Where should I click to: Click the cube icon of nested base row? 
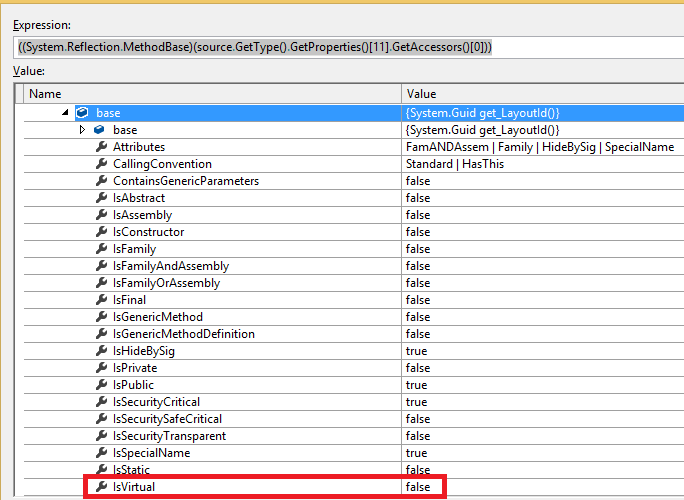tap(99, 130)
